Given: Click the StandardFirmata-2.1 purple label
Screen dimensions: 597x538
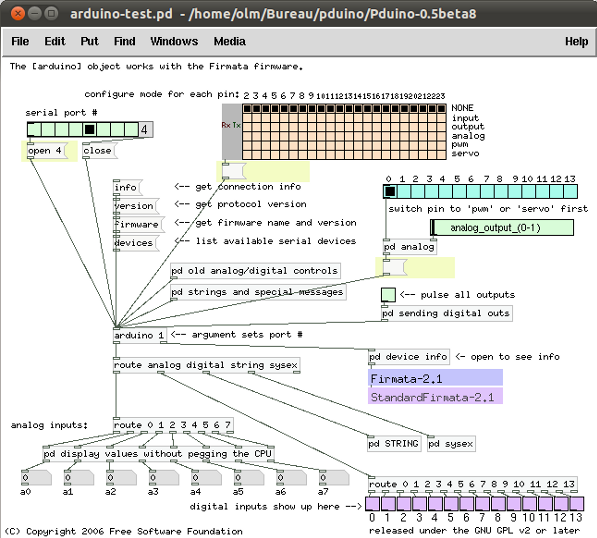Looking at the screenshot, I should pos(435,397).
